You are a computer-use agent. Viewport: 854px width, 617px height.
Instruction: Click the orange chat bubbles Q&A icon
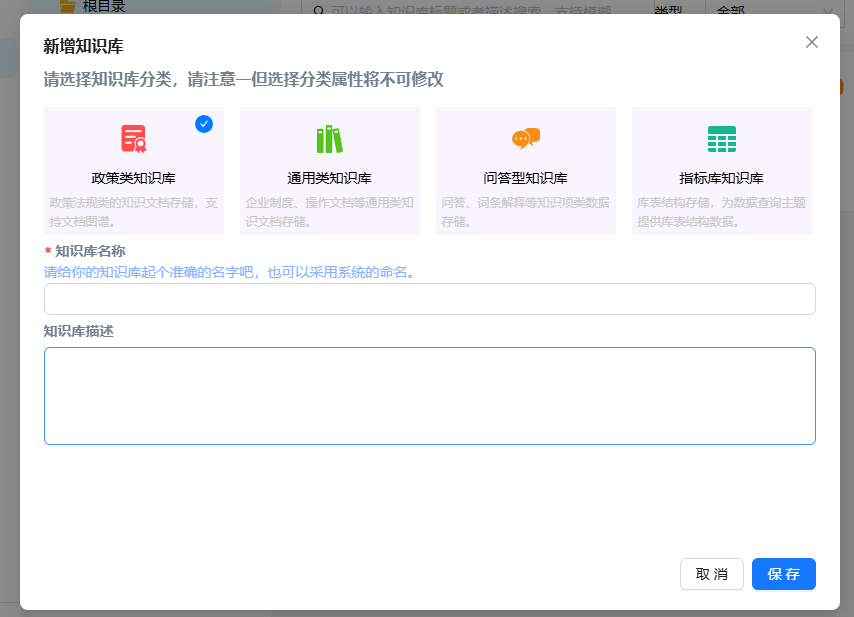525,139
